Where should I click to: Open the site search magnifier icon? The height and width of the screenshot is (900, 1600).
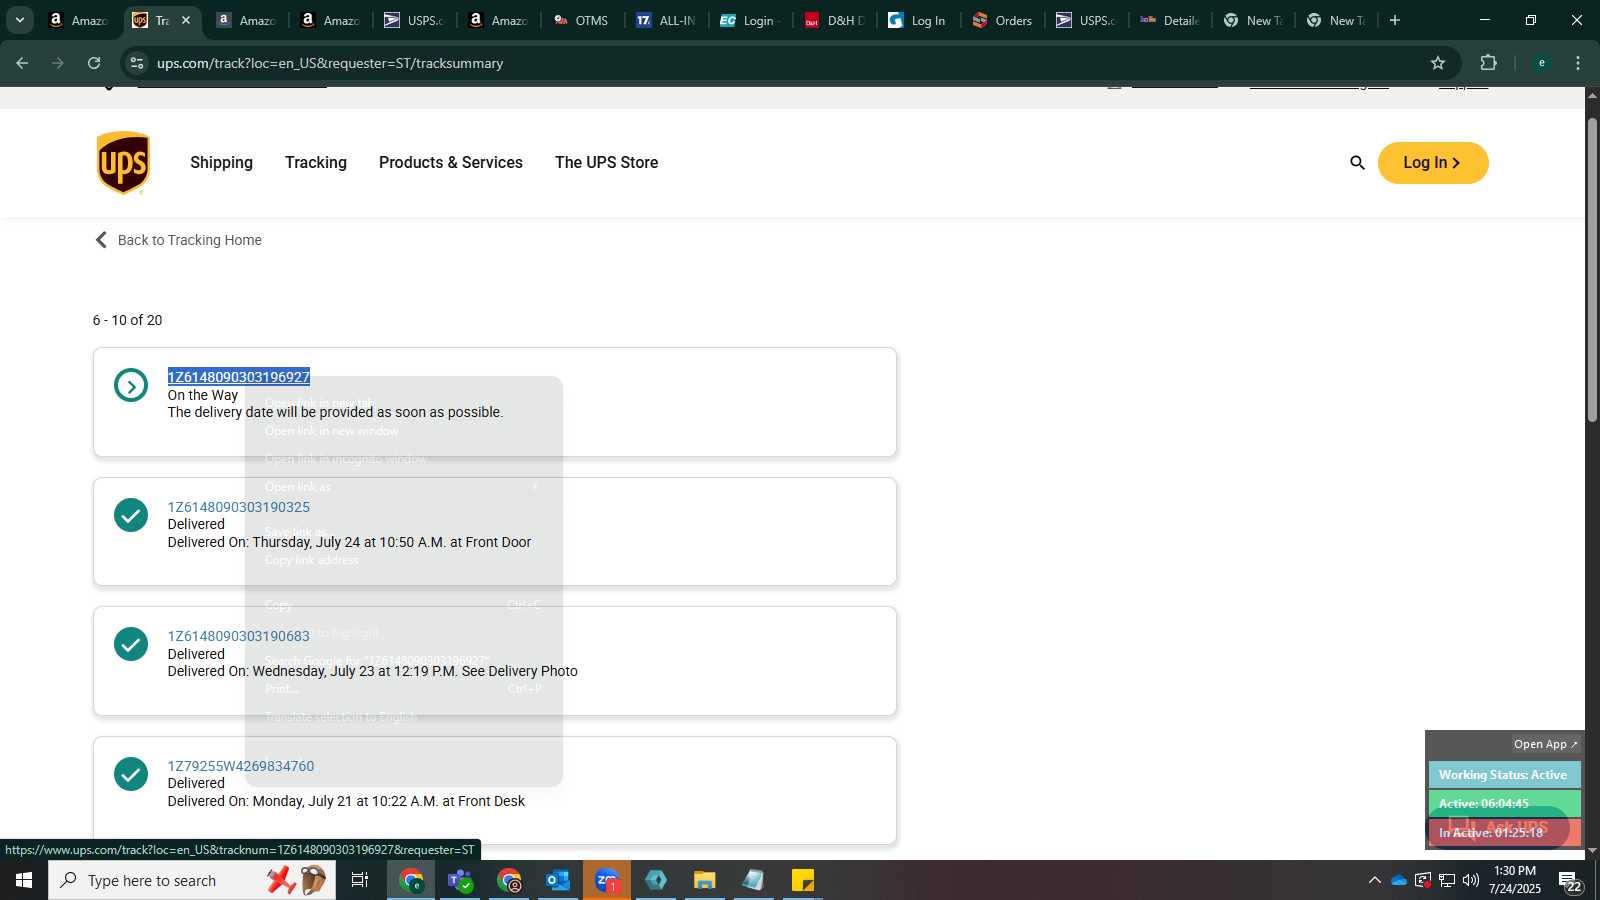click(1357, 162)
